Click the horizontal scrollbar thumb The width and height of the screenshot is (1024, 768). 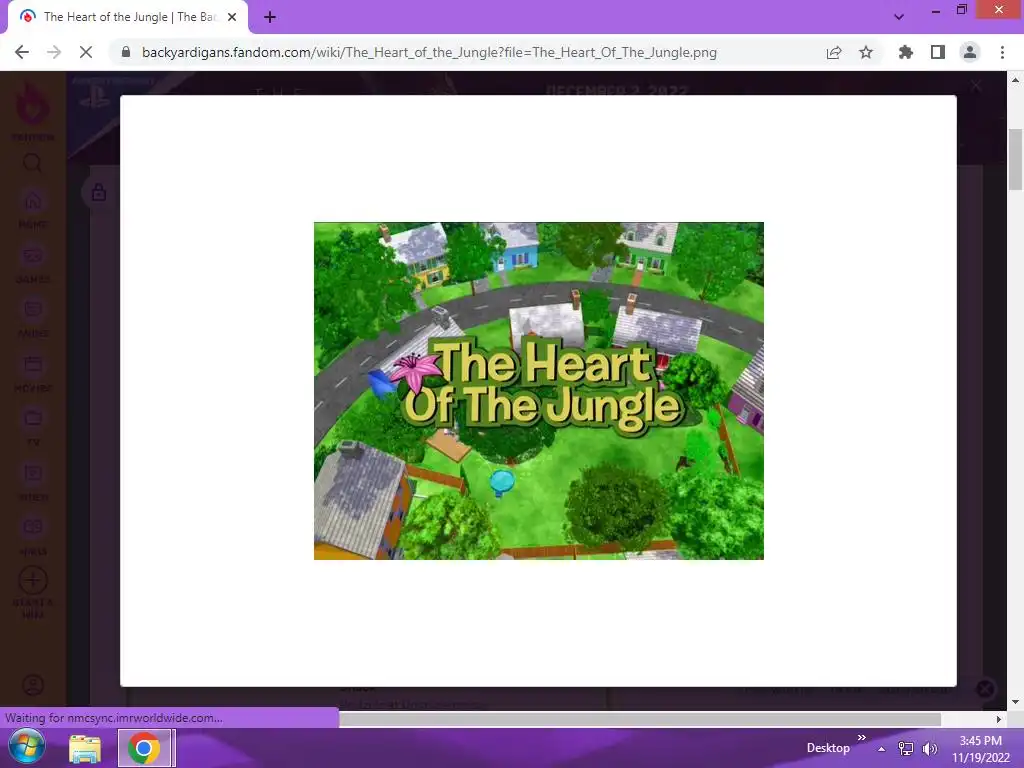pos(640,719)
